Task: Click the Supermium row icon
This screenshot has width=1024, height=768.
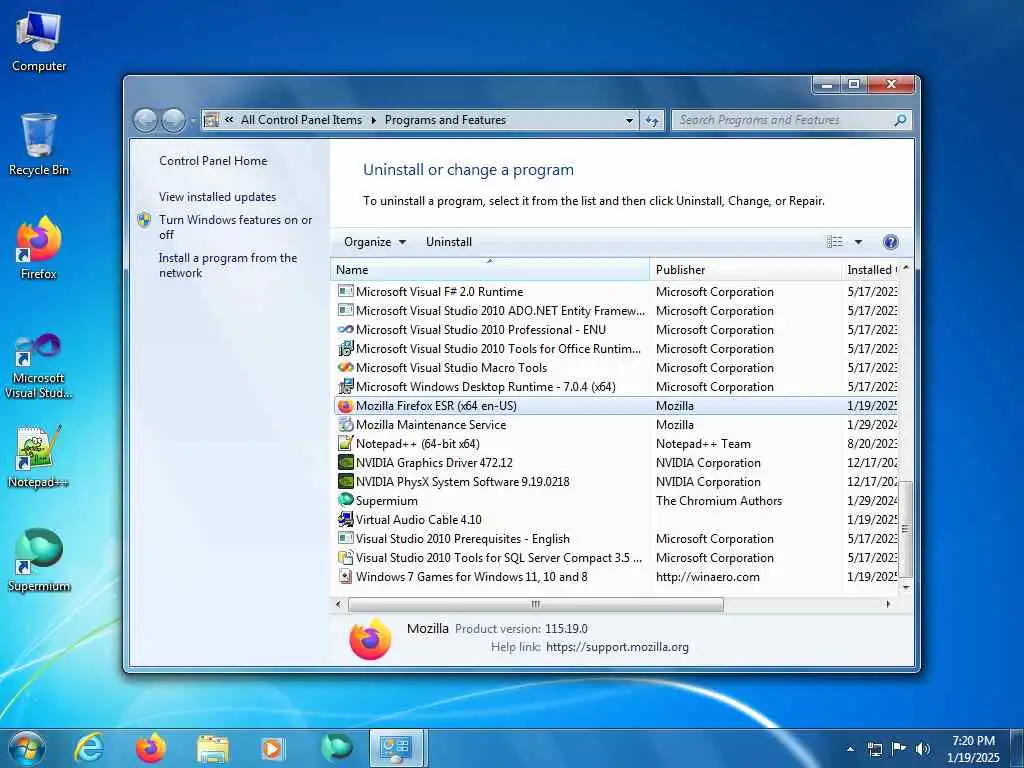Action: click(x=345, y=500)
